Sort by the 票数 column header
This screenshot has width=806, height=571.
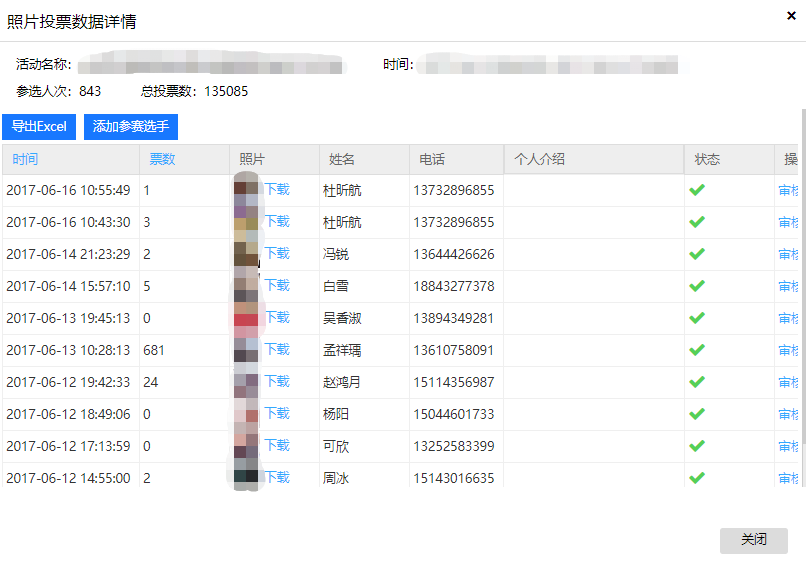(162, 159)
